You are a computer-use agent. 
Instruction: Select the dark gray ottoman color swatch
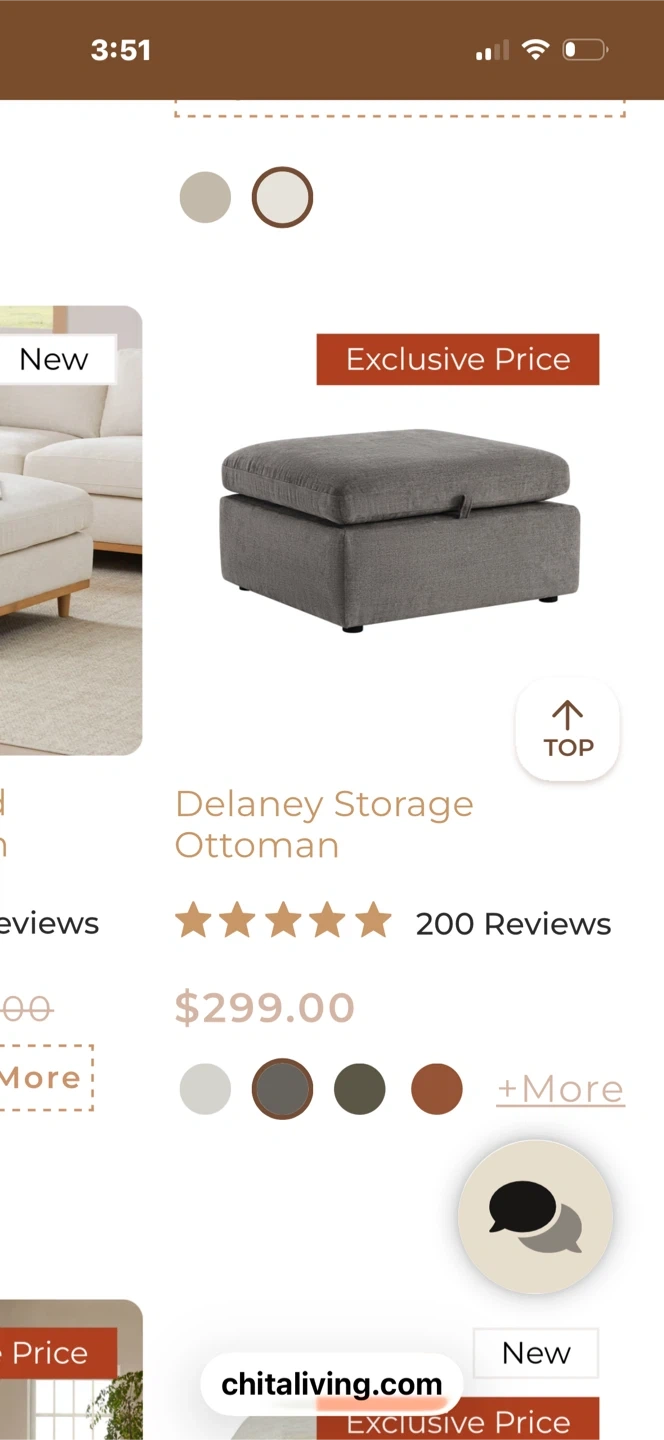282,1089
